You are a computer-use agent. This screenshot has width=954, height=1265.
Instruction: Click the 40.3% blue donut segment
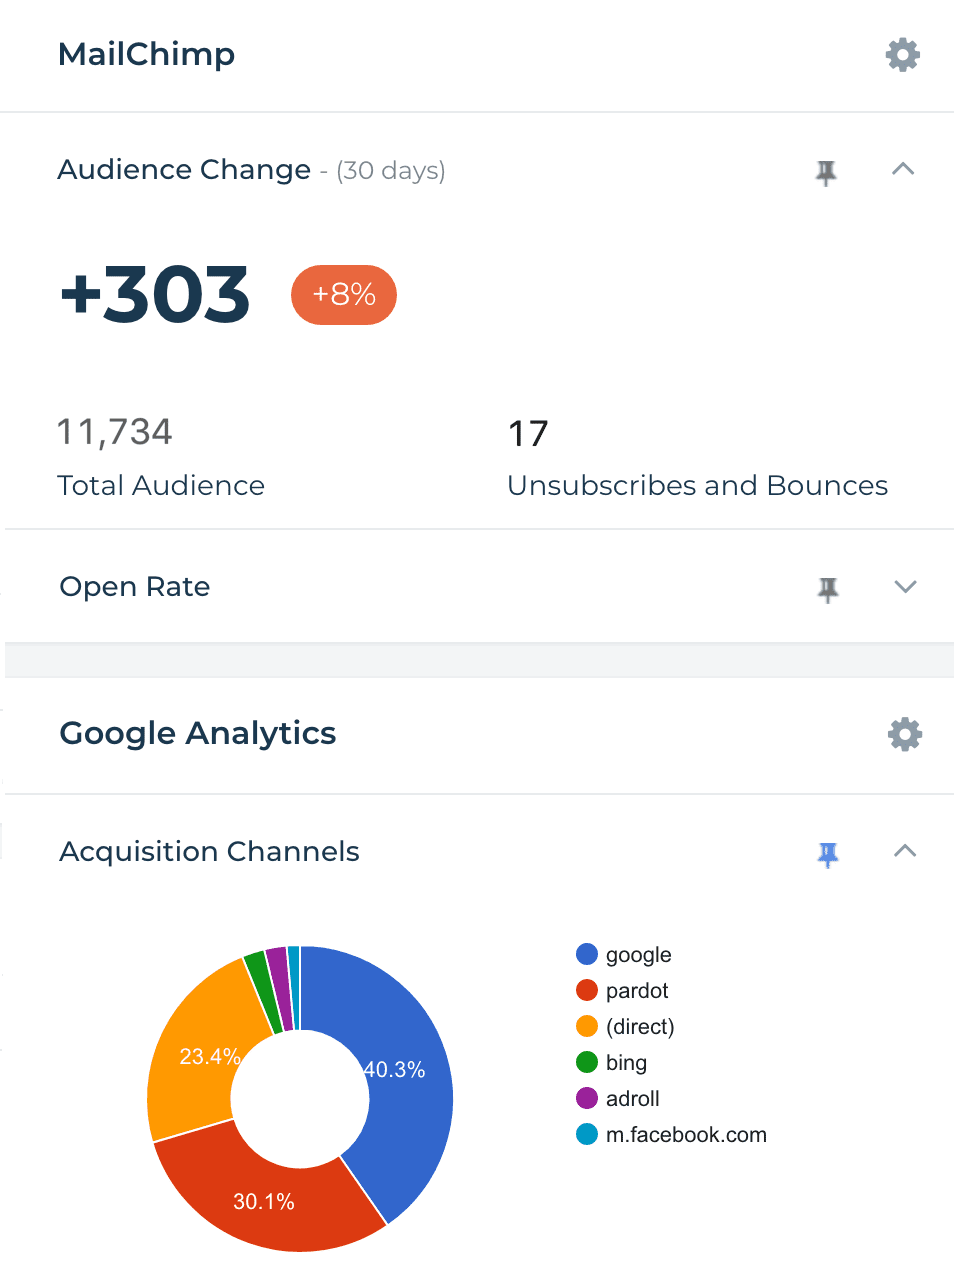(x=405, y=1080)
